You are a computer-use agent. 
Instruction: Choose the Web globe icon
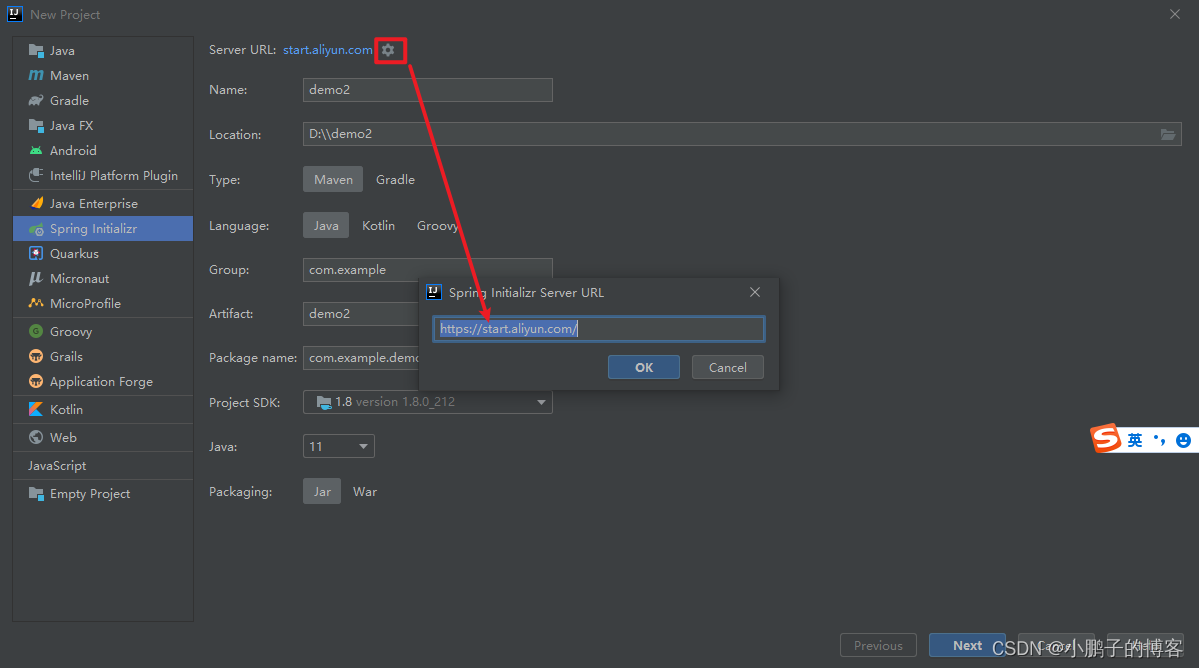tap(36, 437)
